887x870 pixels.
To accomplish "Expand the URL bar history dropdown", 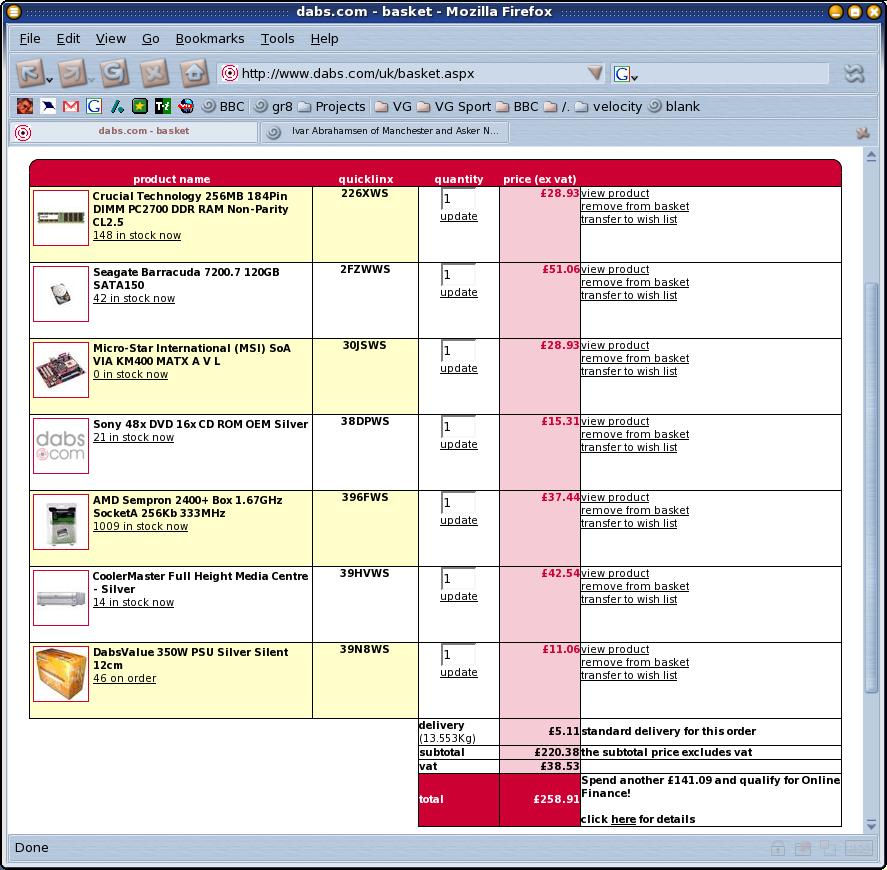I will [595, 73].
